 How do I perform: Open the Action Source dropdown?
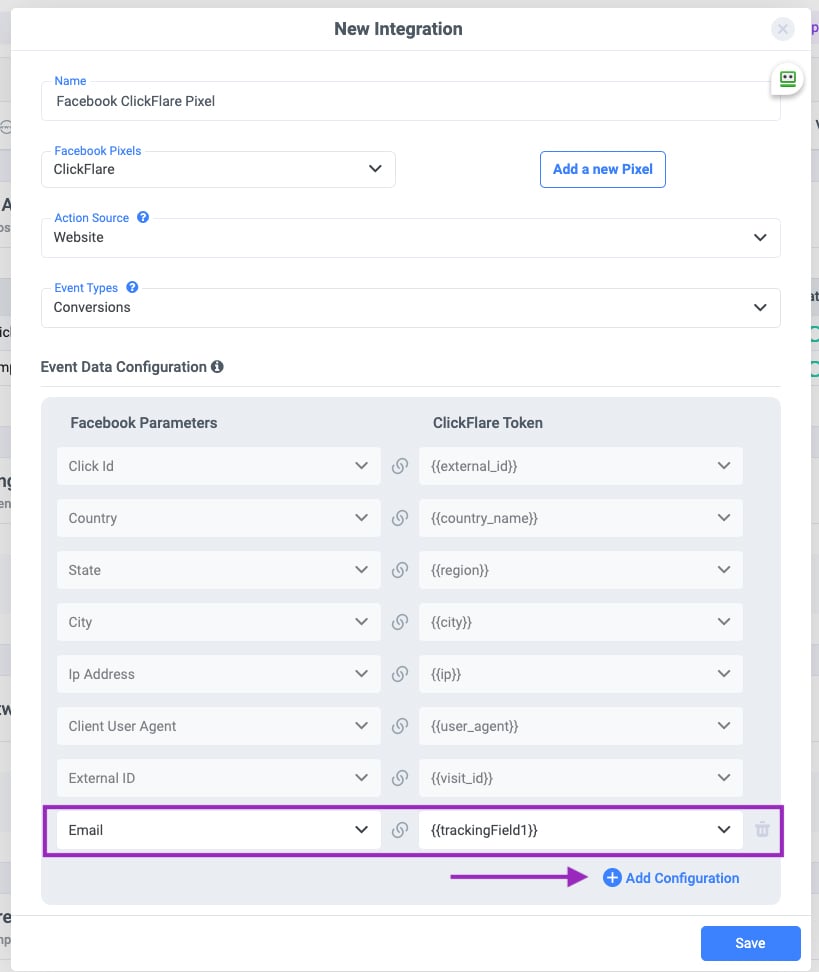pos(410,237)
